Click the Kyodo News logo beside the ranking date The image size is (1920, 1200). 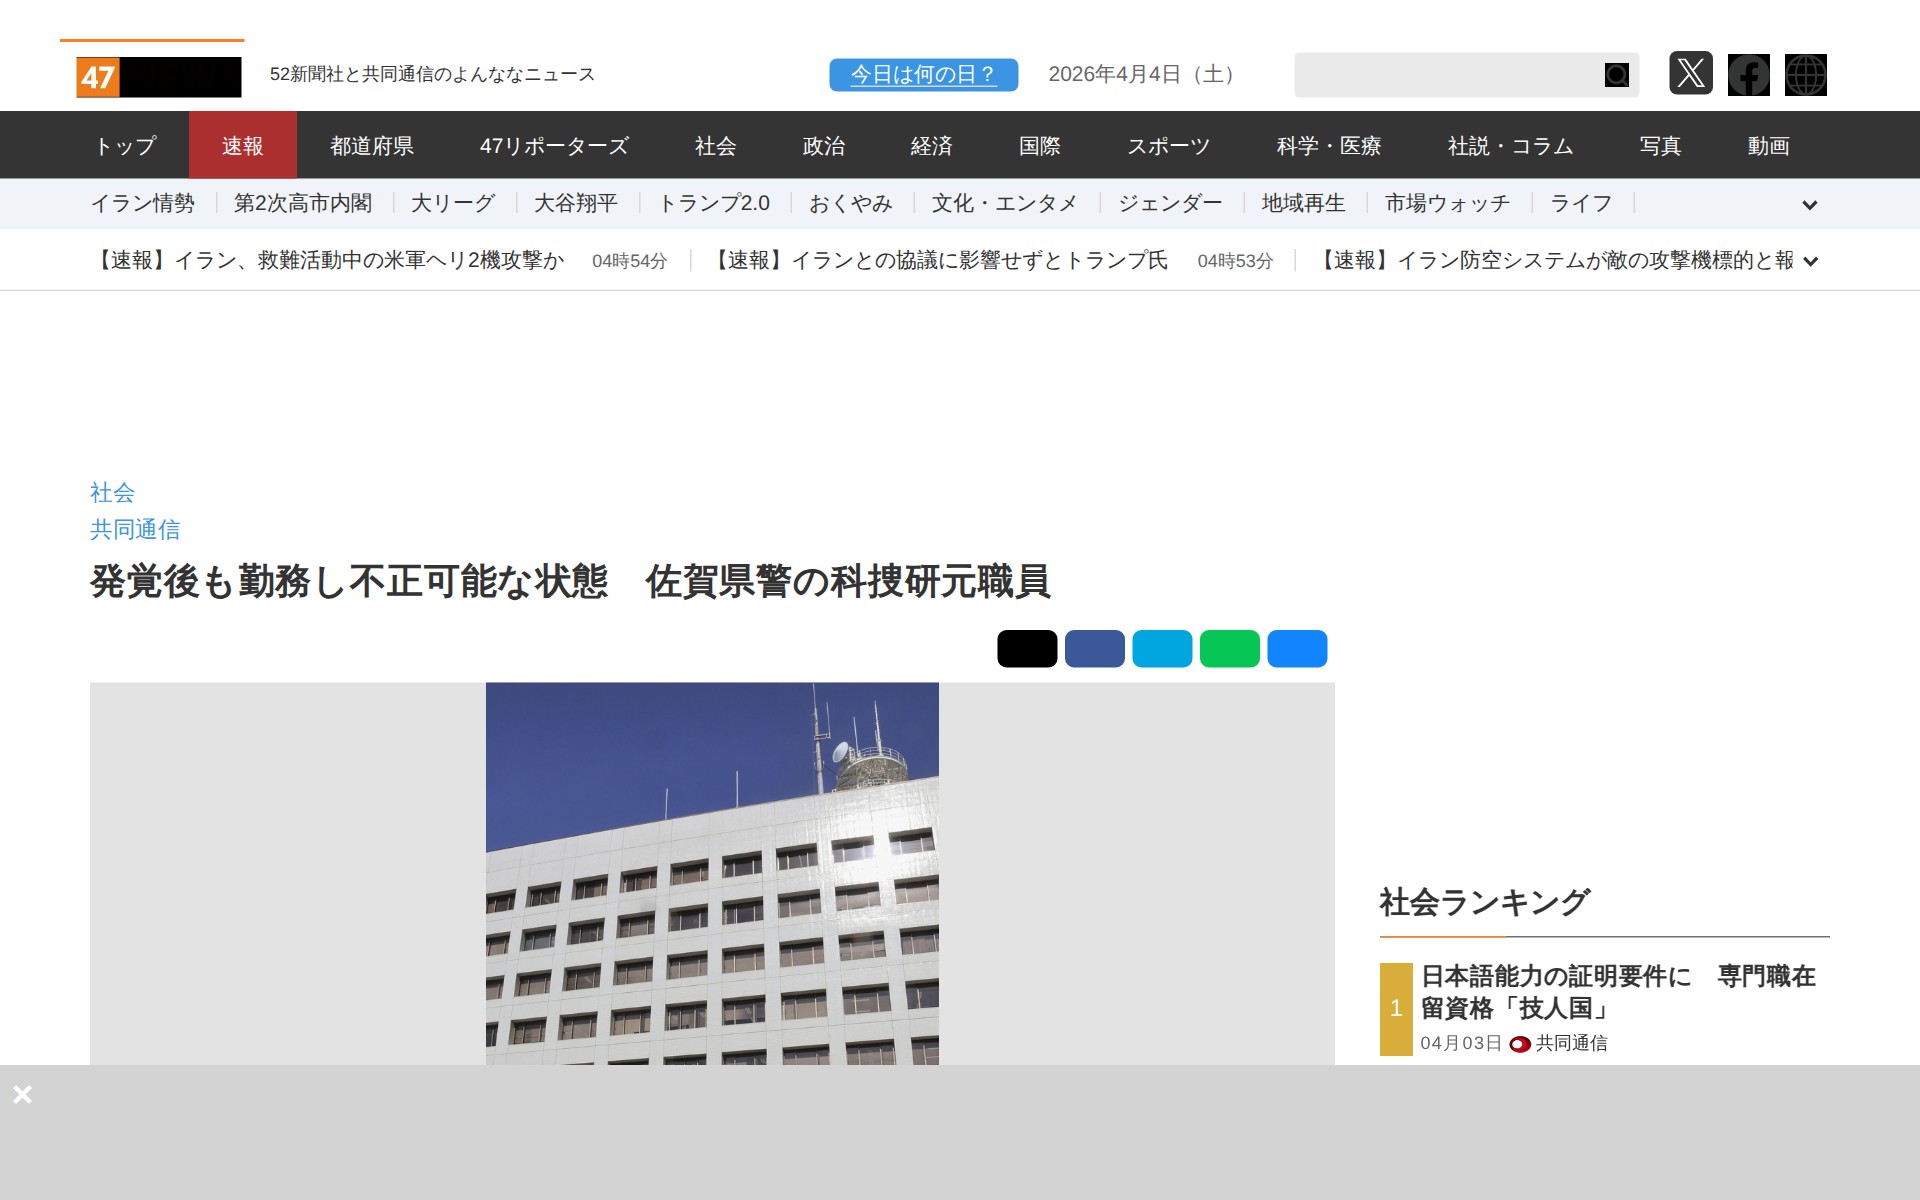(1519, 1044)
